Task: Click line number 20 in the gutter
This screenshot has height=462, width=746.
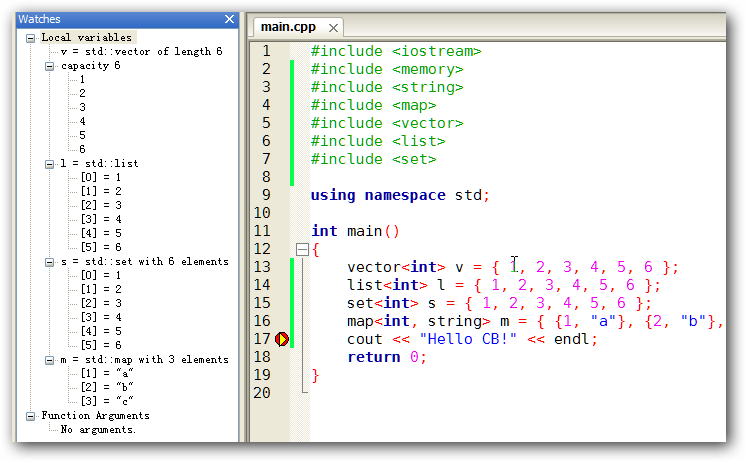Action: [262, 393]
